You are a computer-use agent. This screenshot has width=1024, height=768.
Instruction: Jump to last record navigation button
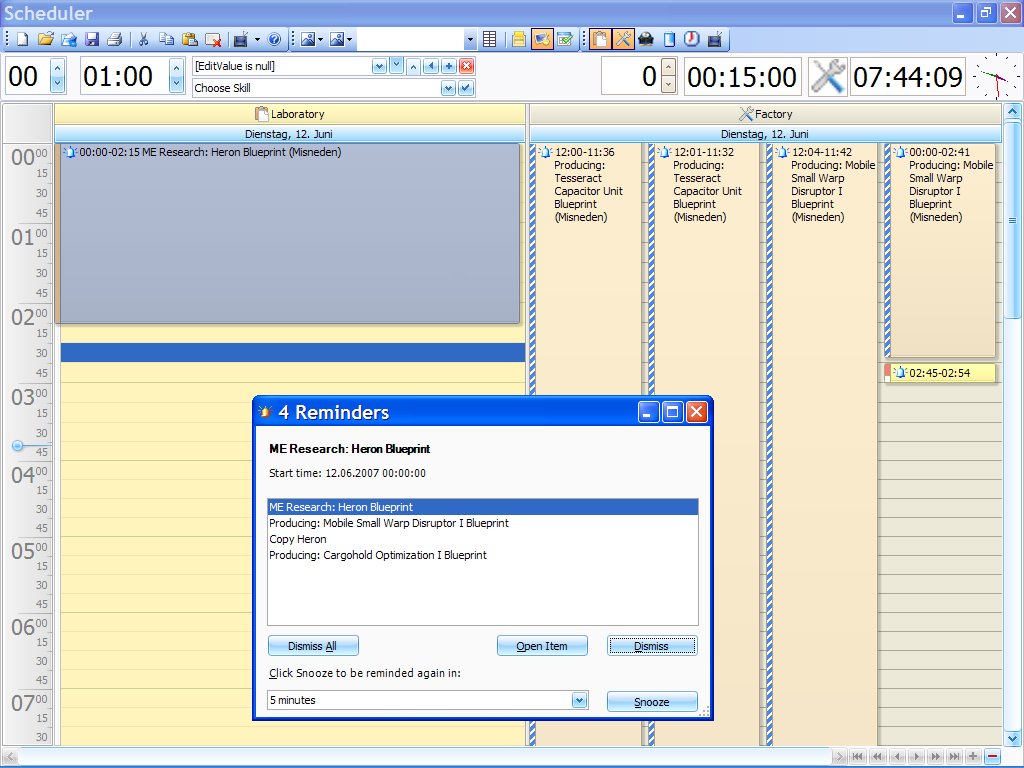[955, 756]
